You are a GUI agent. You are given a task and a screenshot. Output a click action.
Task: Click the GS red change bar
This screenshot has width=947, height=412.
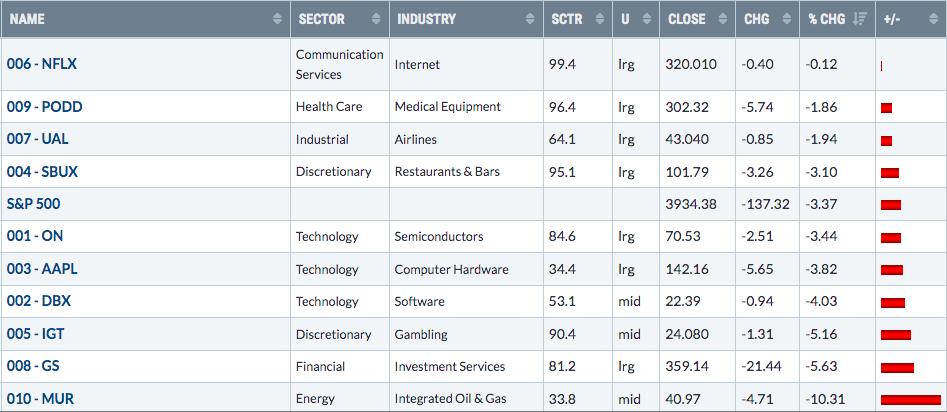point(897,367)
